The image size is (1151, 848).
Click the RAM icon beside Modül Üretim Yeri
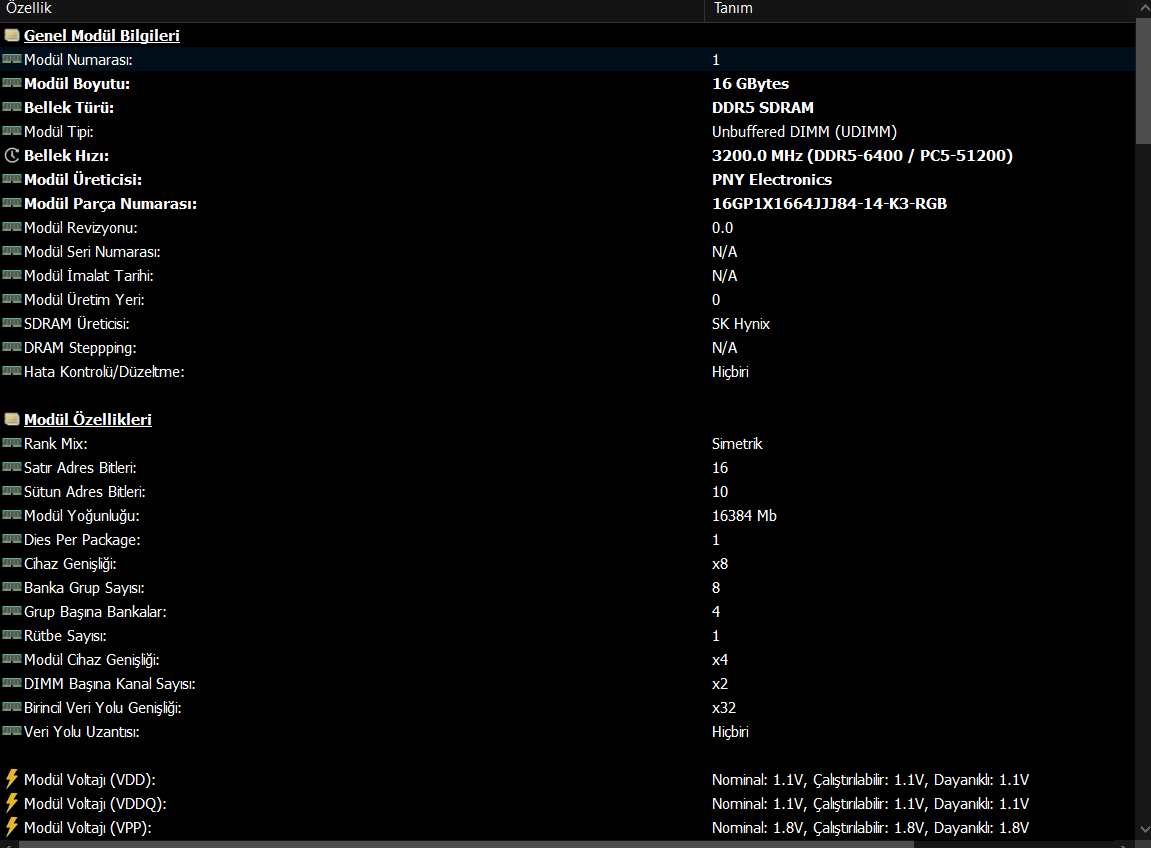(x=12, y=299)
